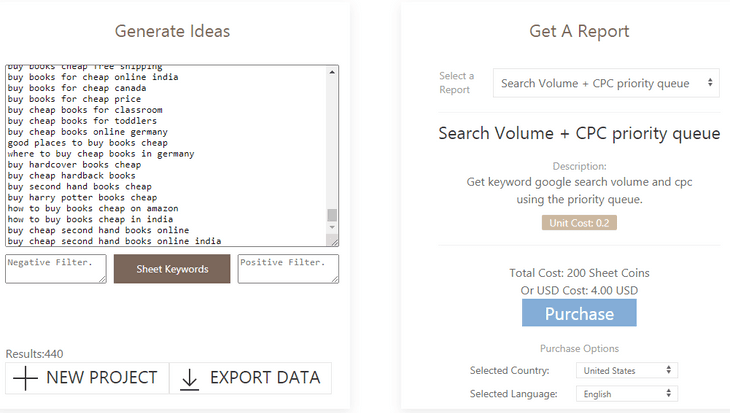Click the download arrow icon for export
The width and height of the screenshot is (730, 413).
coord(189,379)
